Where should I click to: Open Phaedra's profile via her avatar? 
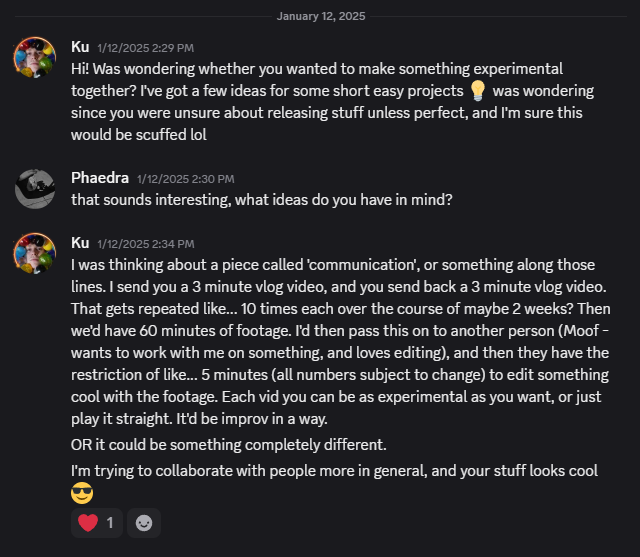point(34,189)
